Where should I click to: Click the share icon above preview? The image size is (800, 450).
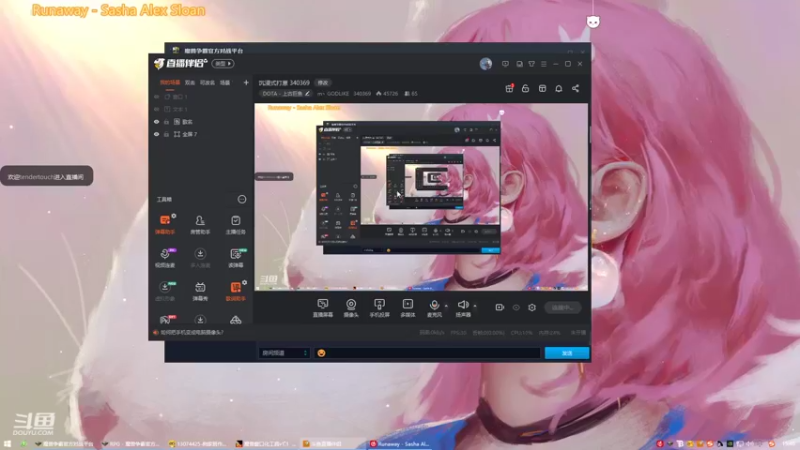click(x=576, y=88)
